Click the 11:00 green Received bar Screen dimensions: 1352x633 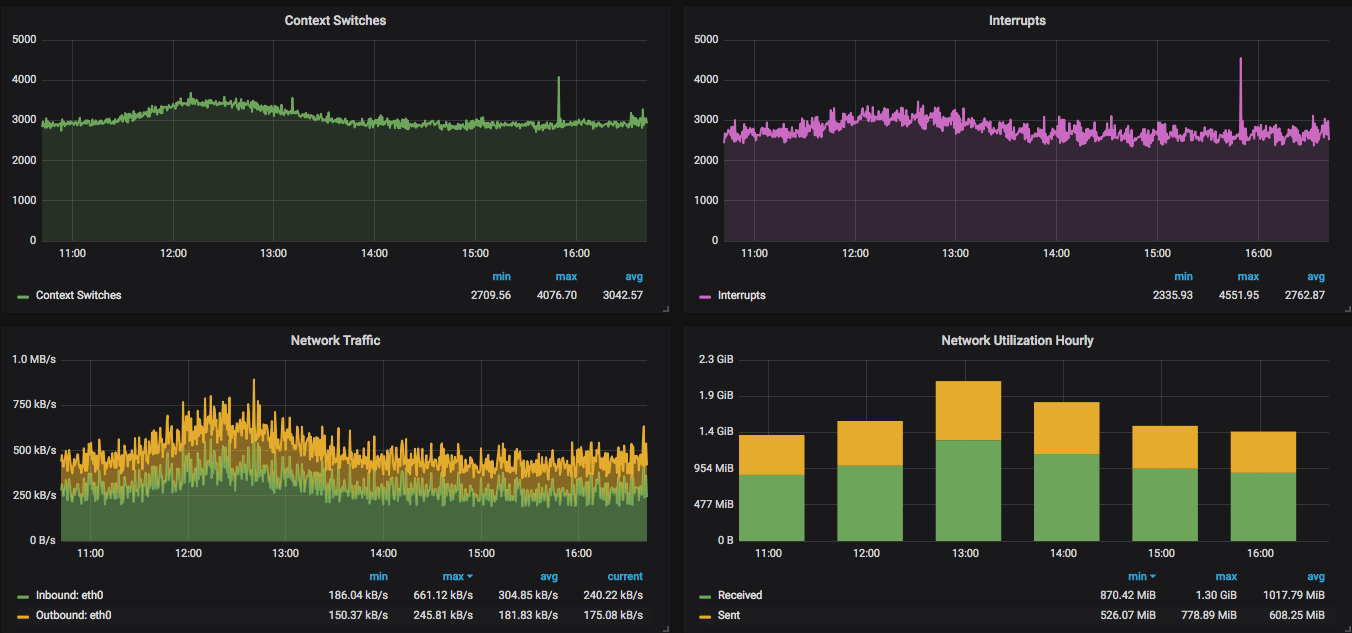(772, 507)
